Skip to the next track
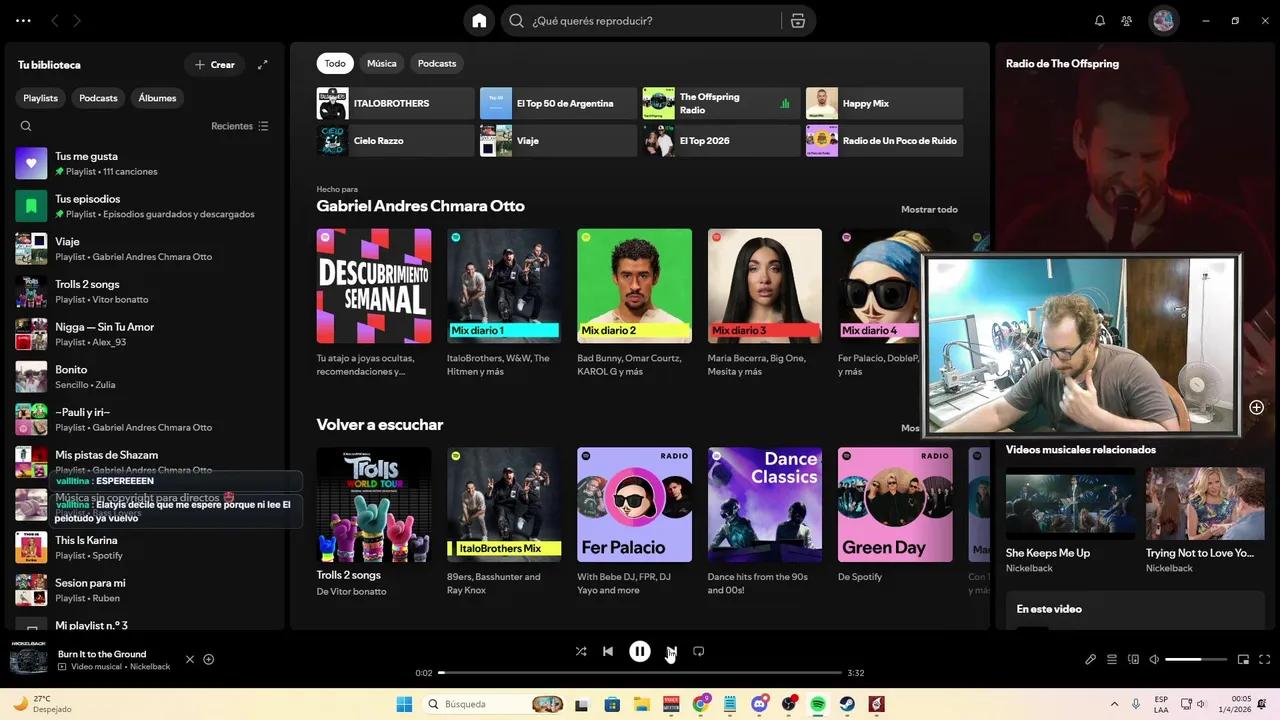 point(671,651)
